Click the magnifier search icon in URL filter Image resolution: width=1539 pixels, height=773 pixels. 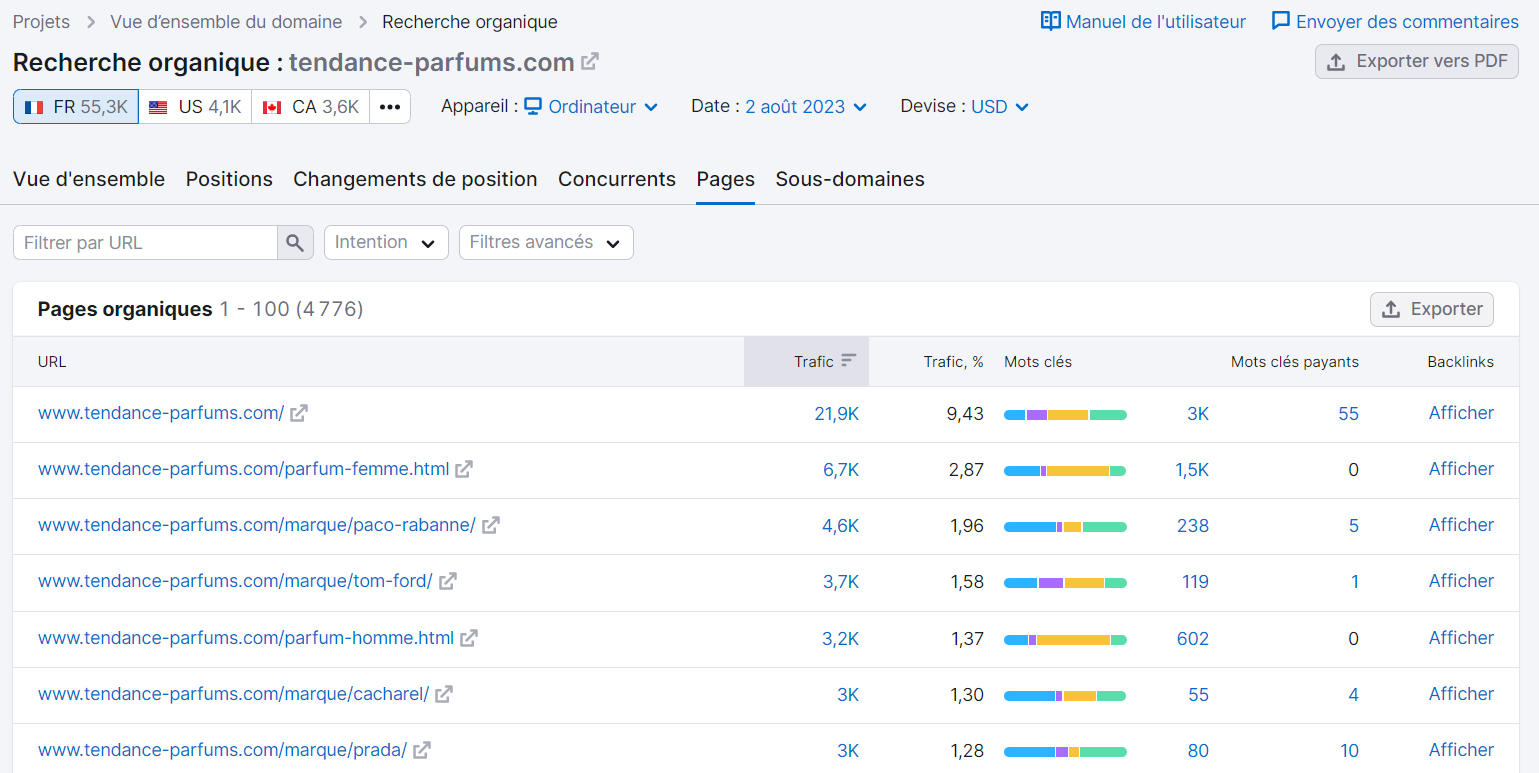[x=295, y=242]
